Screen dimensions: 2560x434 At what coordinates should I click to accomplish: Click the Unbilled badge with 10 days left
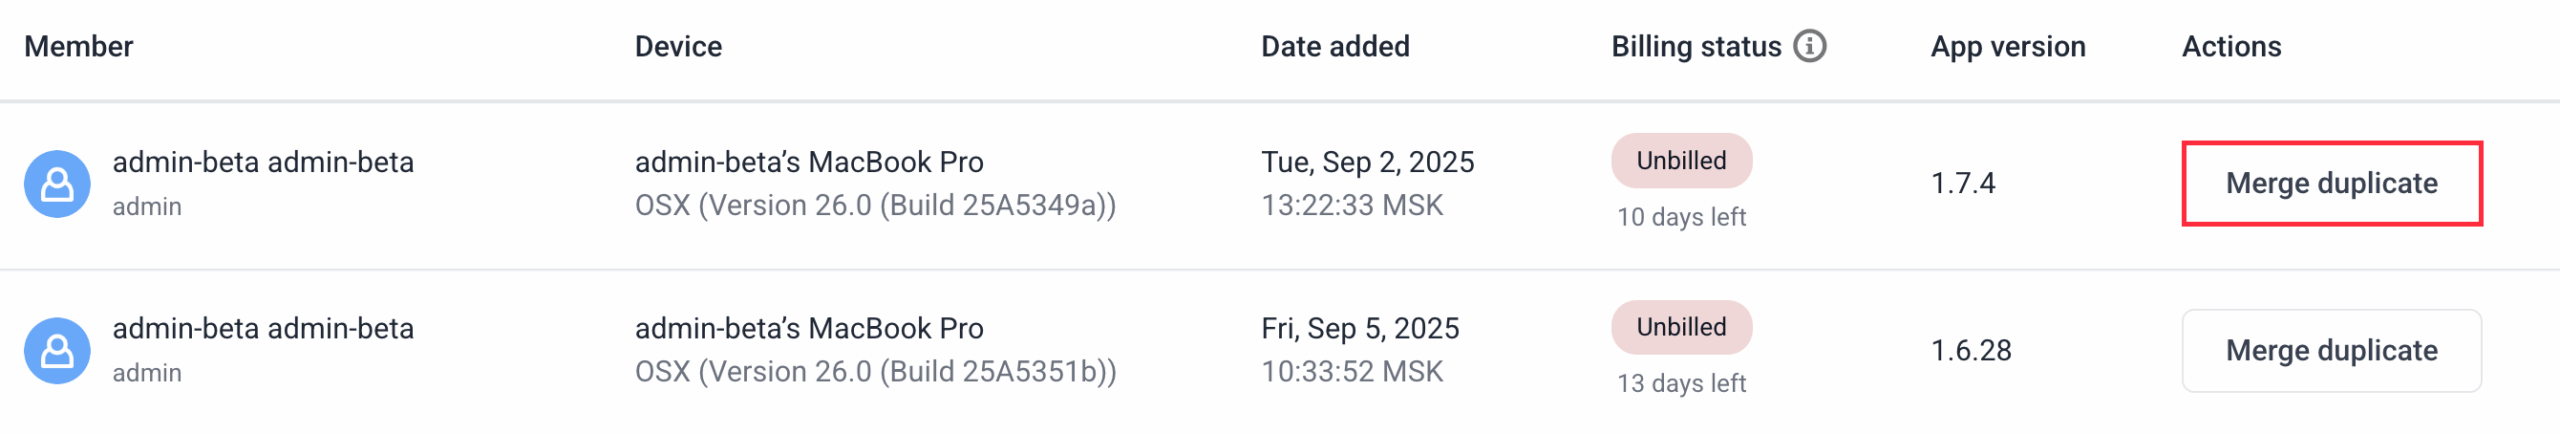[1681, 161]
